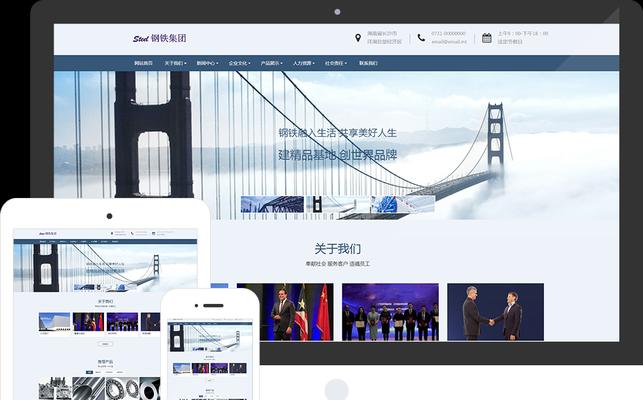Expand the 产品展示 dropdown menu
643x400 pixels.
[x=271, y=63]
